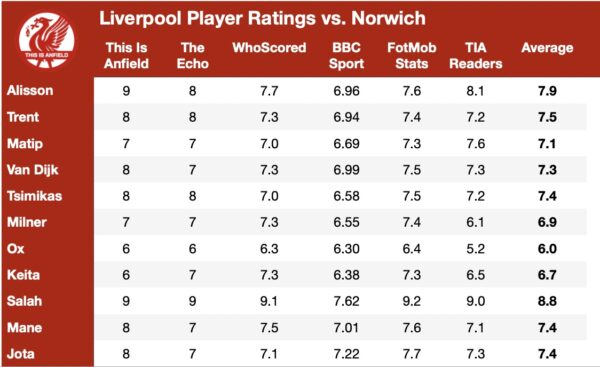Select Jota's BBC Sport rating 7.22
The image size is (600, 367).
[346, 354]
